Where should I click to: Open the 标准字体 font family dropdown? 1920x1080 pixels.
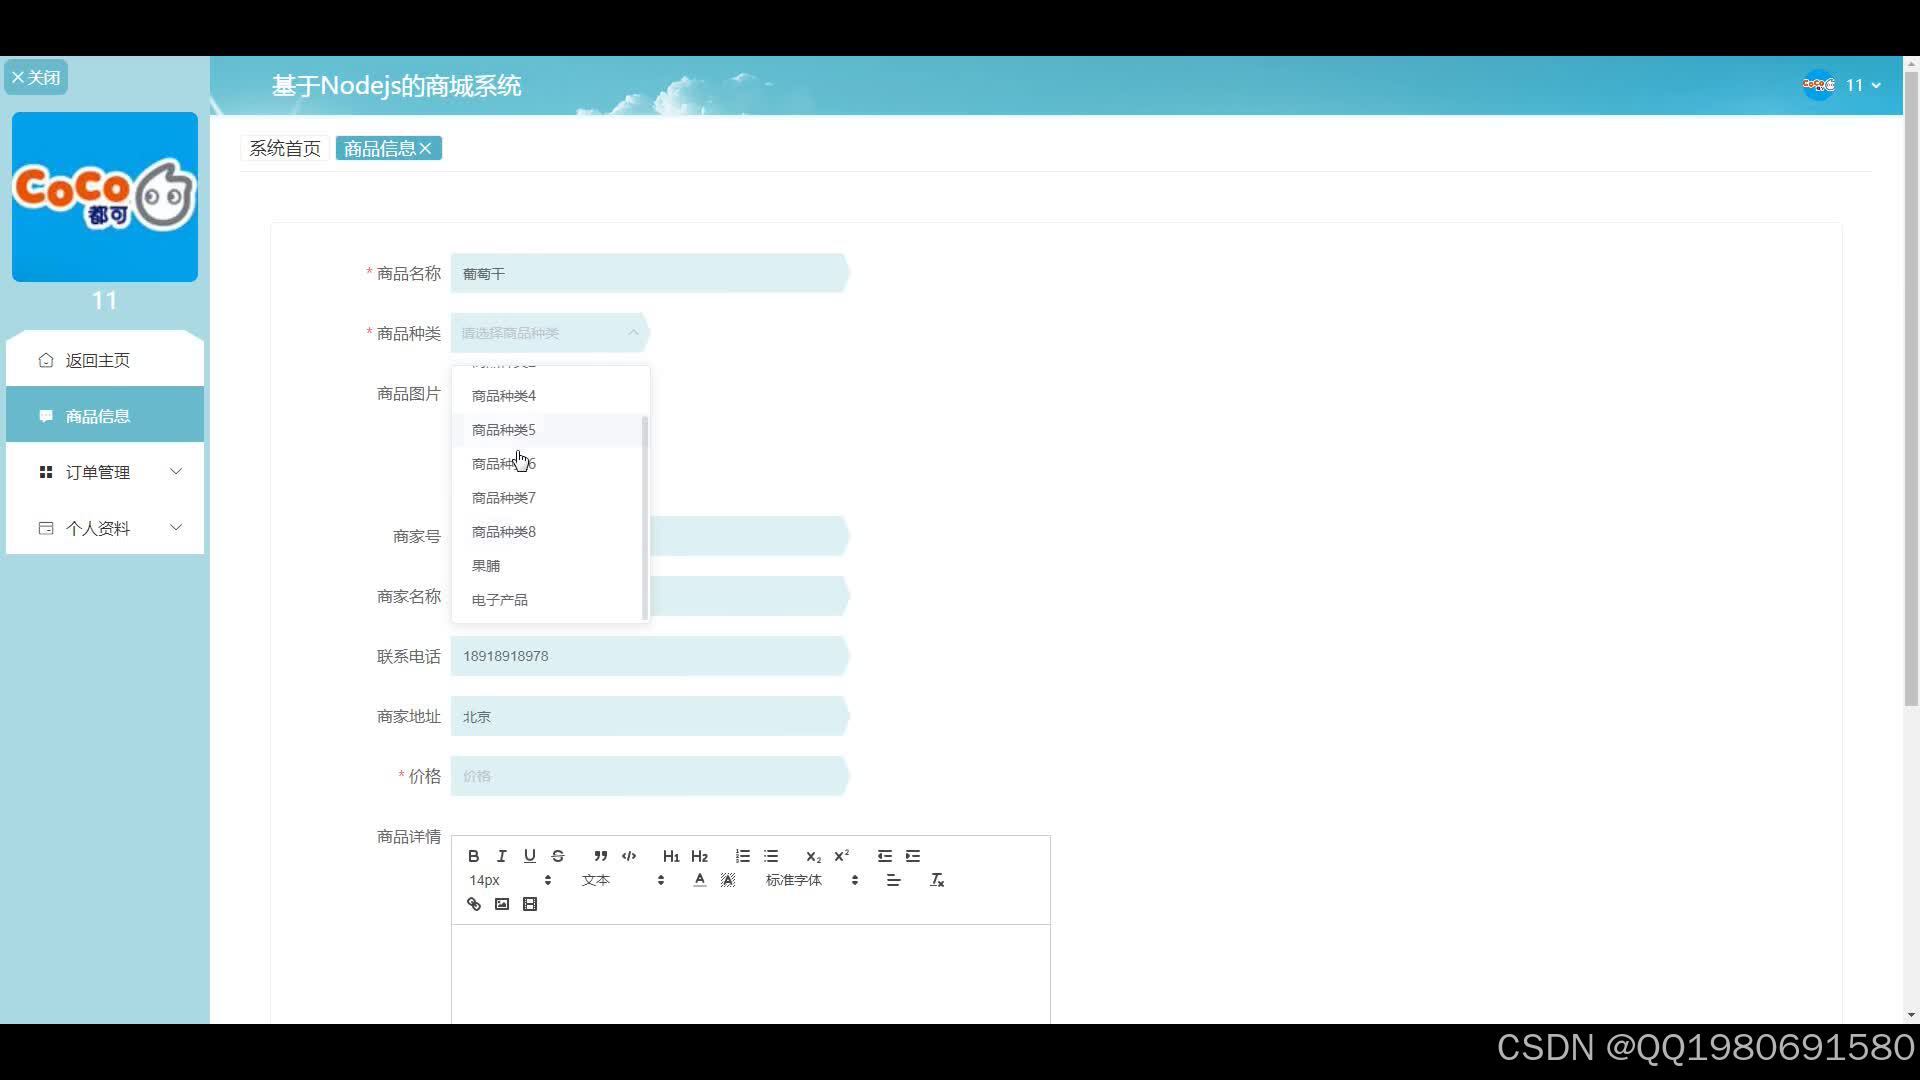click(811, 880)
